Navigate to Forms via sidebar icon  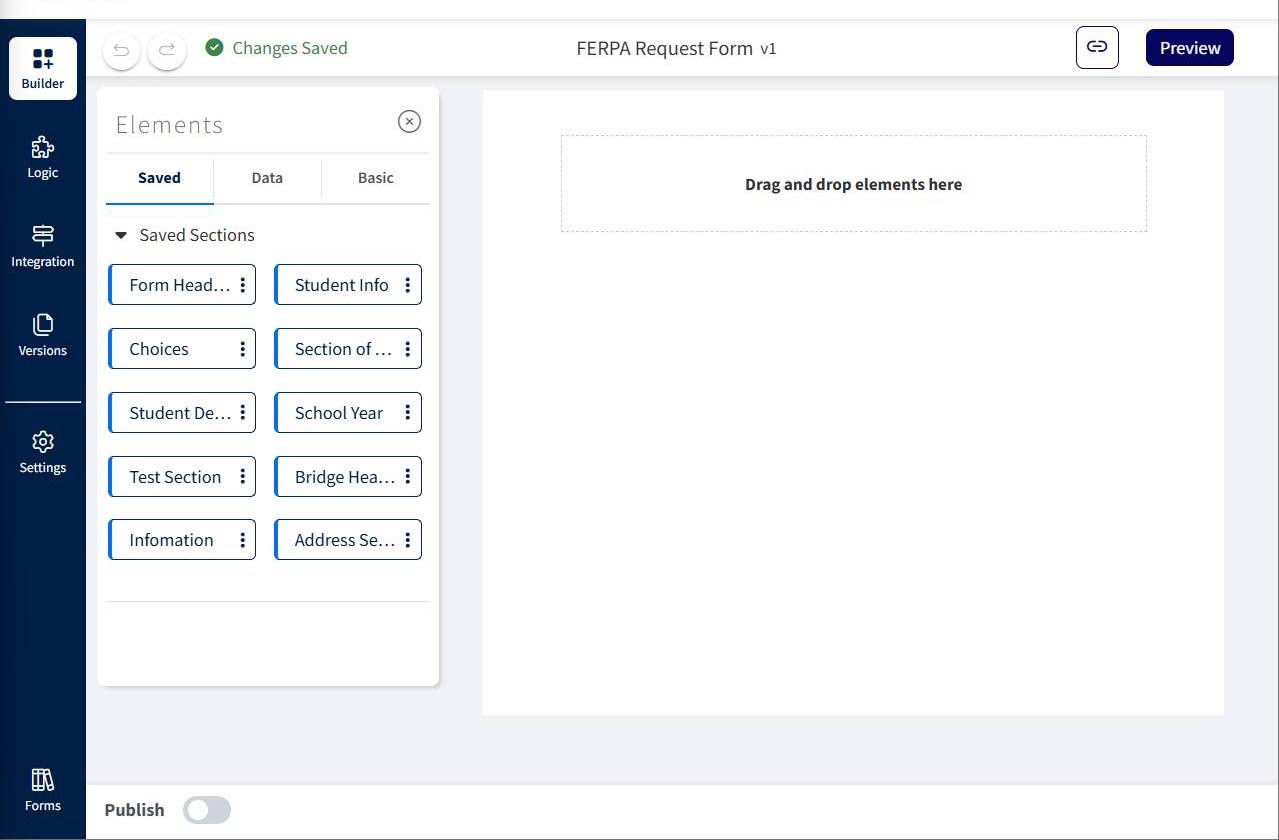click(42, 789)
